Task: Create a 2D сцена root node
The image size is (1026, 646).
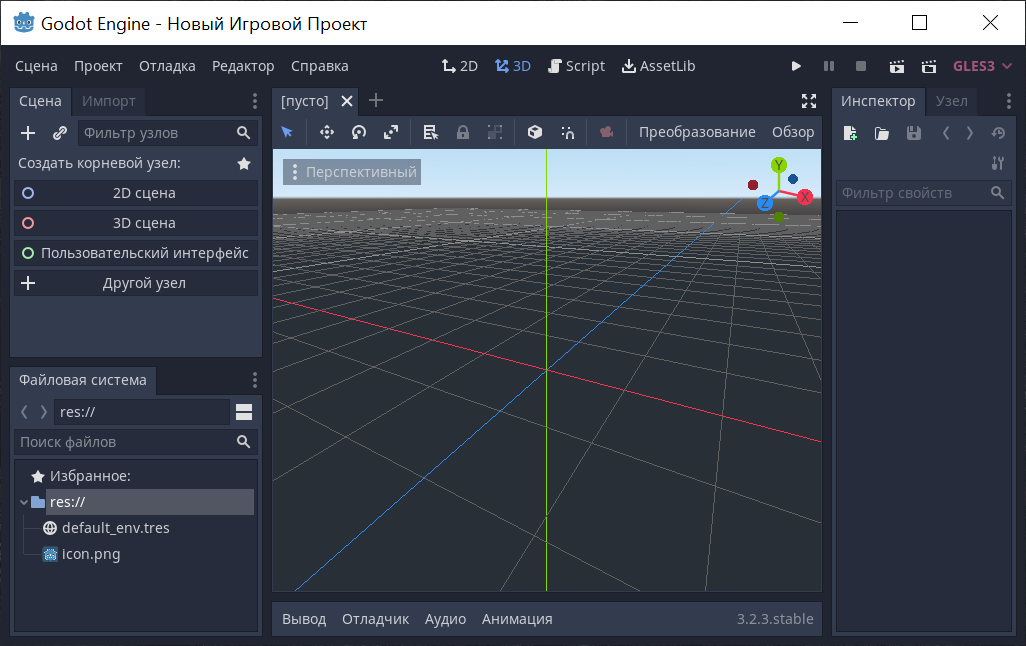Action: (x=136, y=193)
